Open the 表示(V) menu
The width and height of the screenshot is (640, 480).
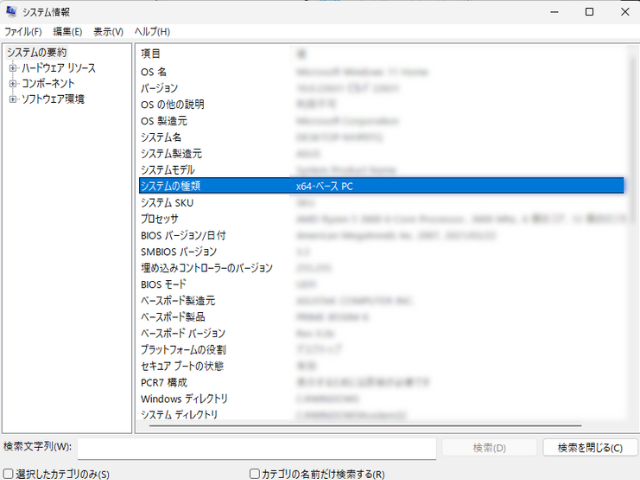(108, 31)
